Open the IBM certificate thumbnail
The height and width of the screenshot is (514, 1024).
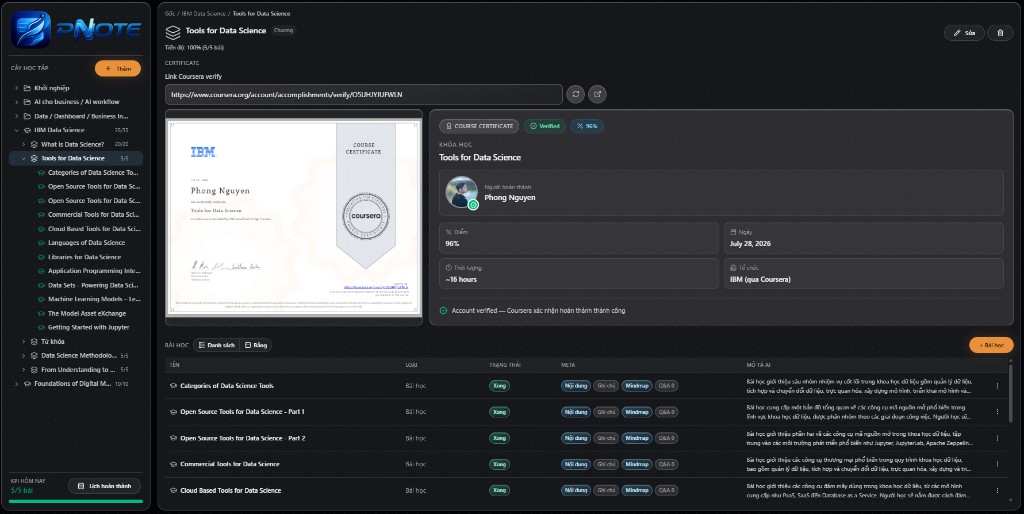pos(294,217)
